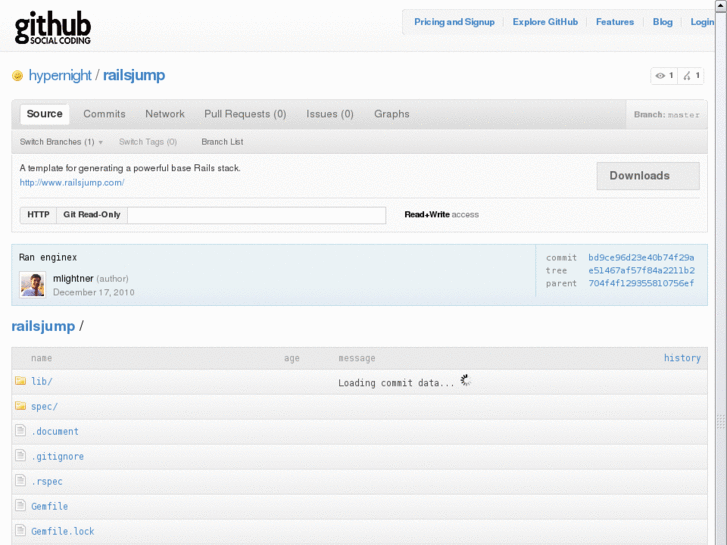Open the Gemfile.lock file

[63, 532]
